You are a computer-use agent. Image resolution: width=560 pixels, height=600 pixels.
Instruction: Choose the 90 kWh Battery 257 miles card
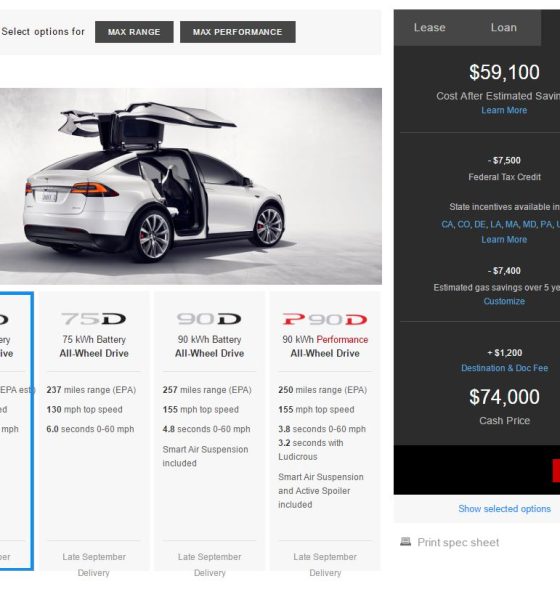coord(209,432)
